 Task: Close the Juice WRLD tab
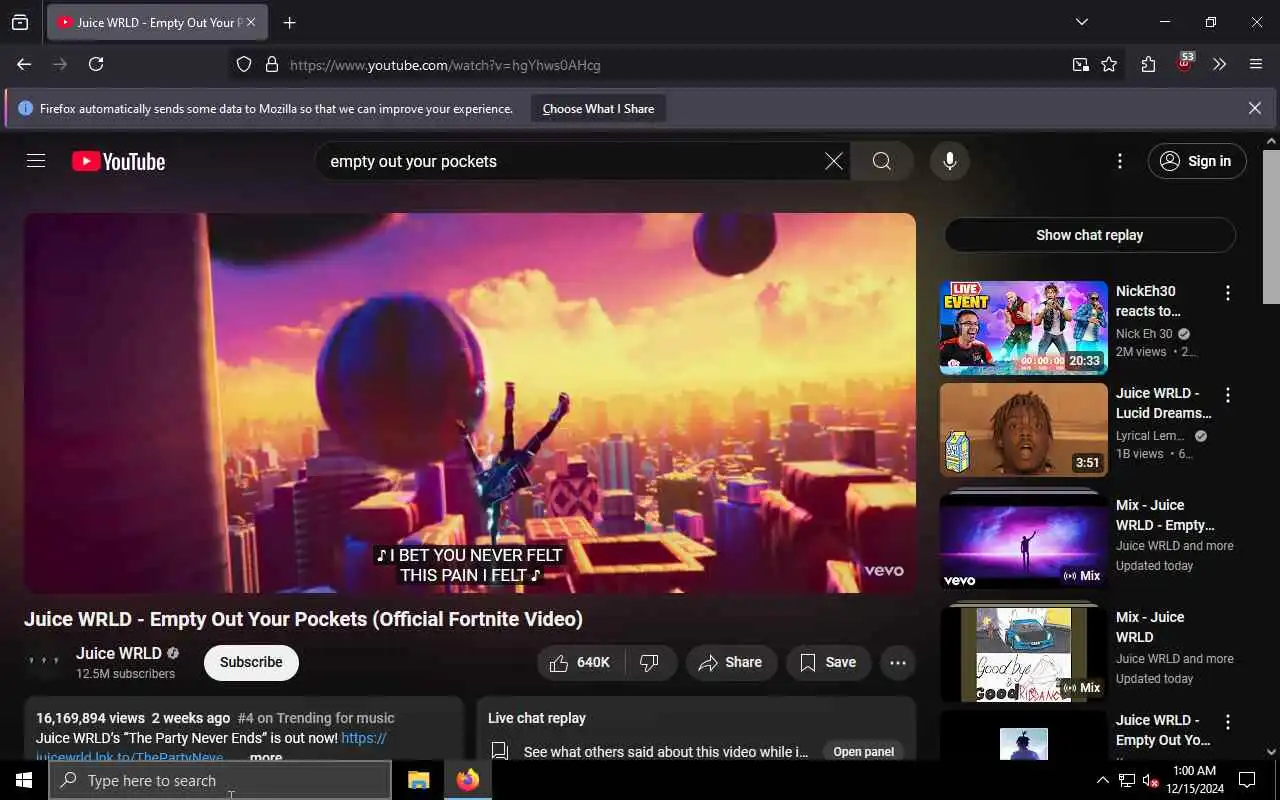[250, 22]
